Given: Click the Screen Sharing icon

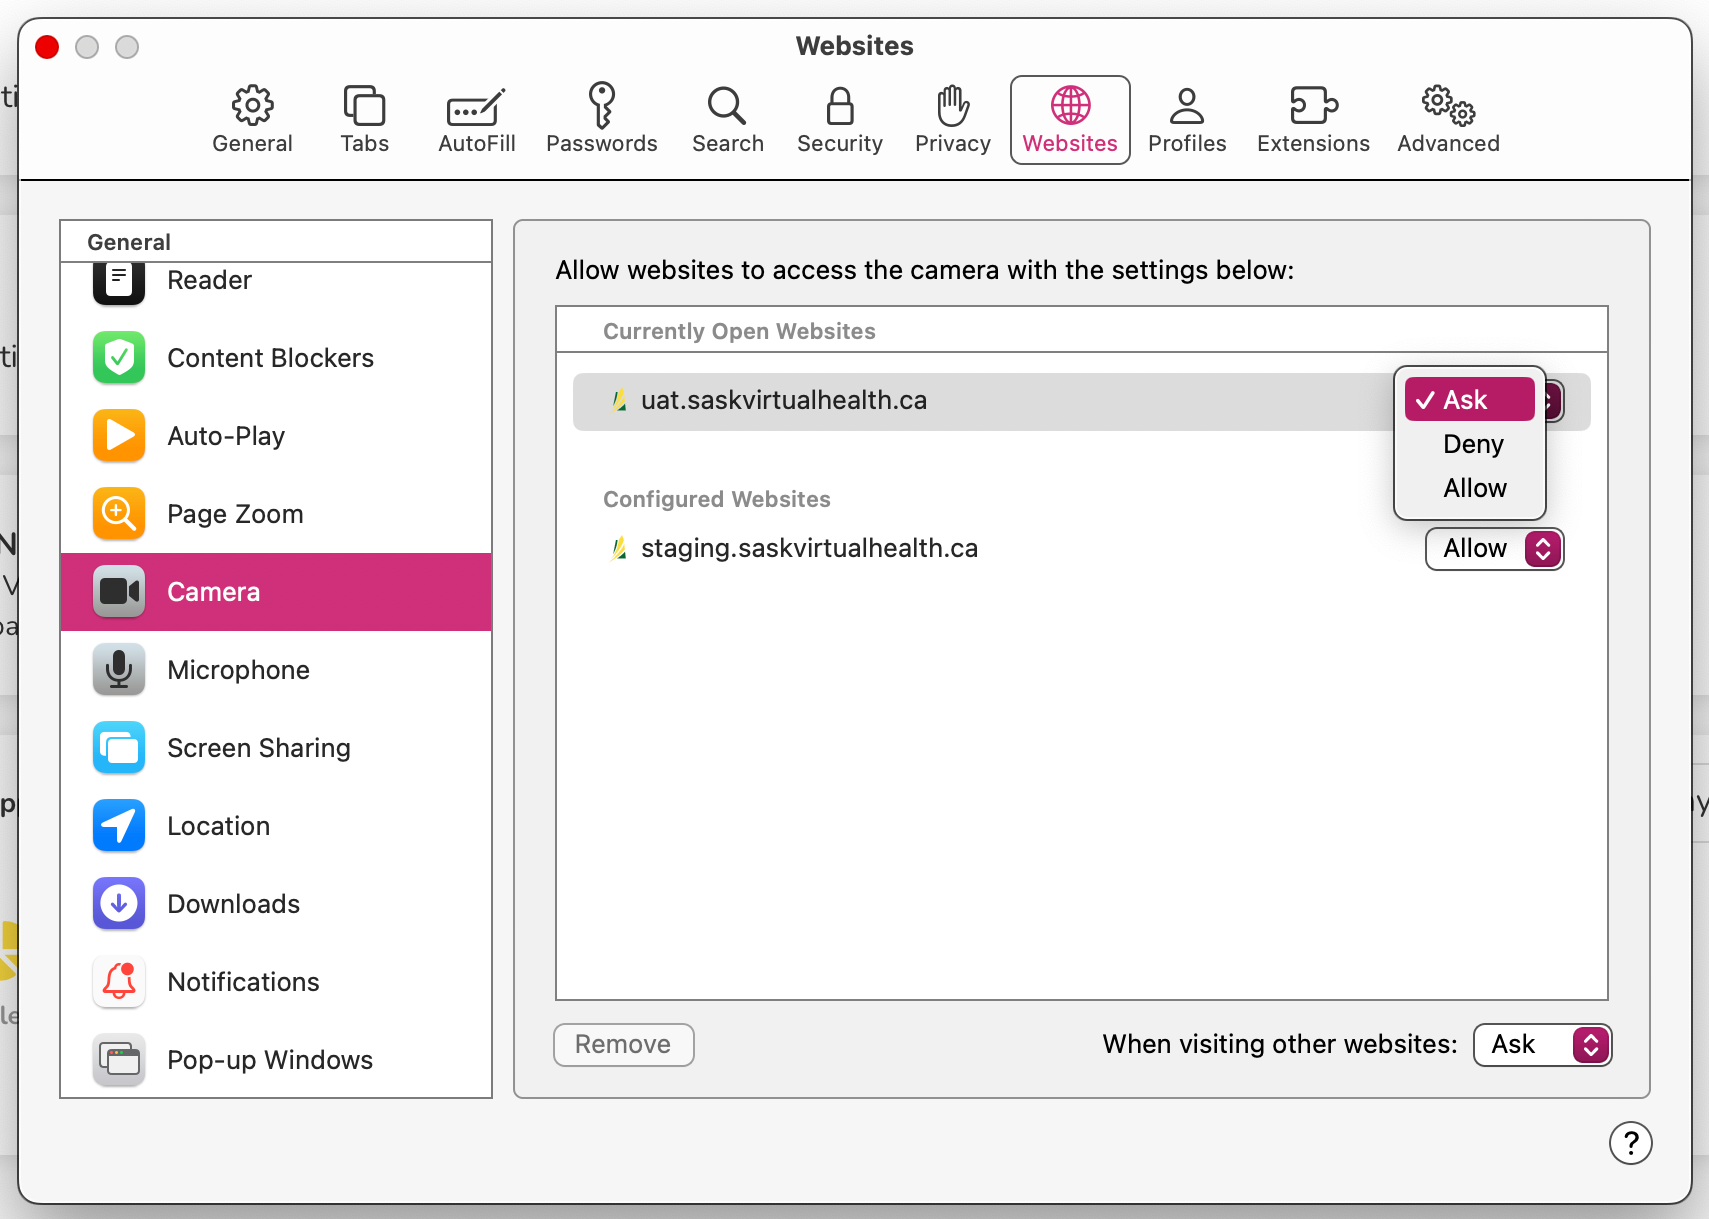Looking at the screenshot, I should click(x=119, y=748).
